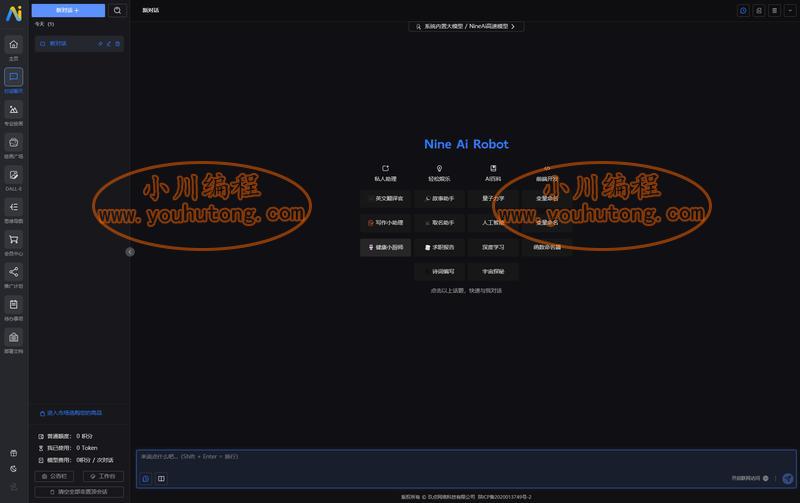Click the 新对话 header title text
The height and width of the screenshot is (503, 800).
coord(151,10)
